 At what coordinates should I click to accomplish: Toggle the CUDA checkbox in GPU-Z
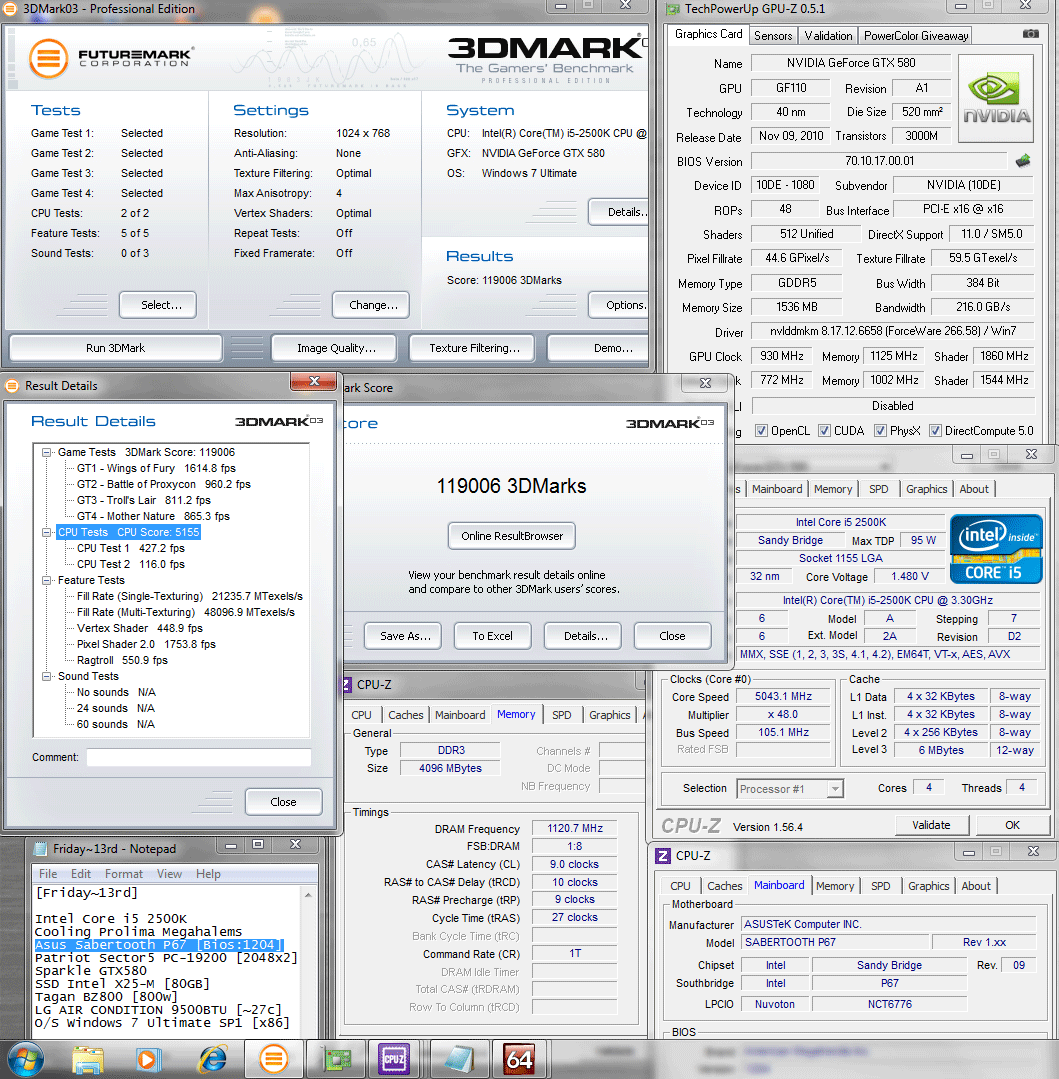[824, 431]
